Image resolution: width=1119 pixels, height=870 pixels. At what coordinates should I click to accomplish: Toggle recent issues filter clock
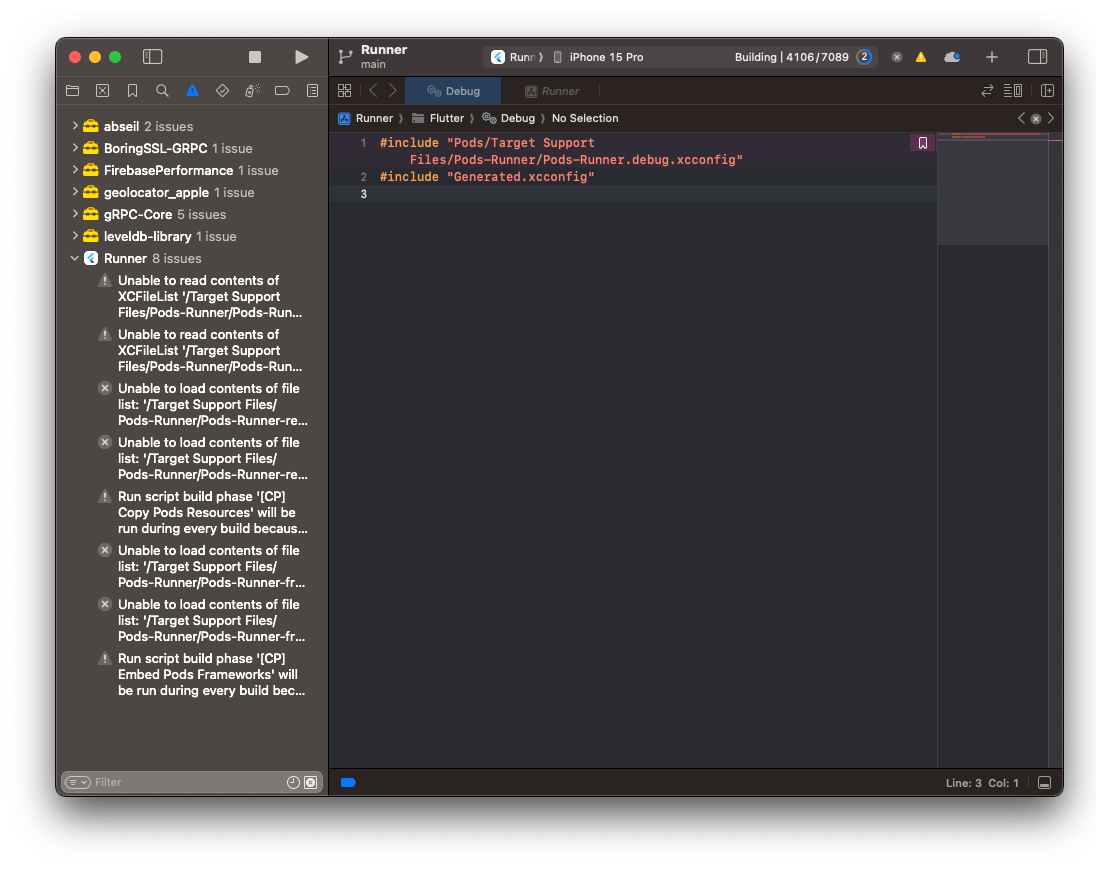pos(293,782)
